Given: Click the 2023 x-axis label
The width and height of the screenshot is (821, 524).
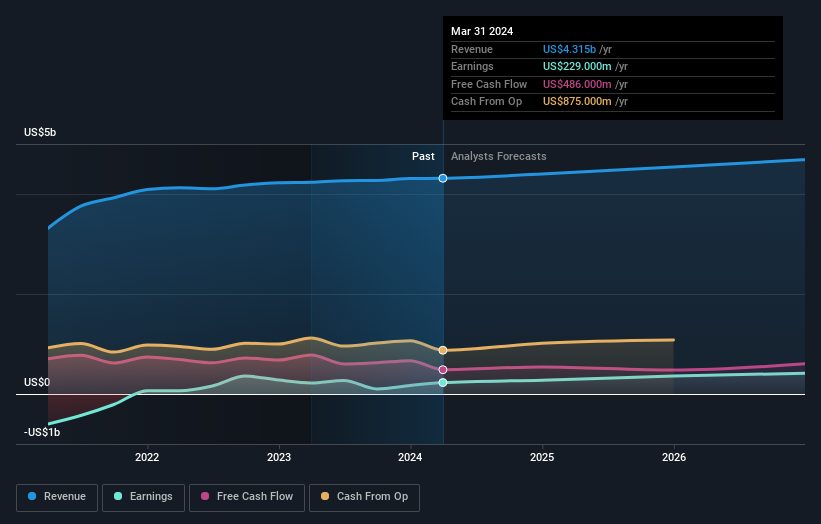Looking at the screenshot, I should tap(279, 457).
